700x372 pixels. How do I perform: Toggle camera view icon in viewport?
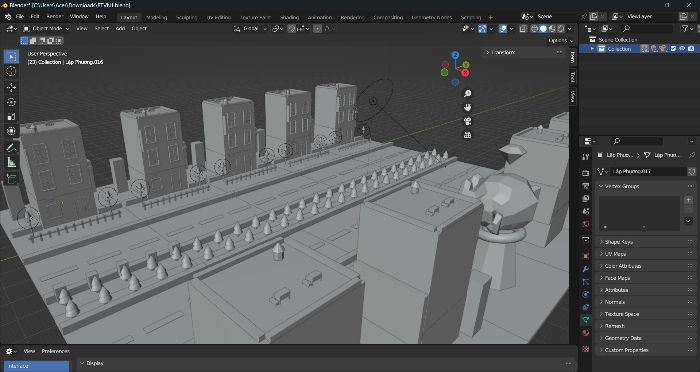(x=467, y=121)
